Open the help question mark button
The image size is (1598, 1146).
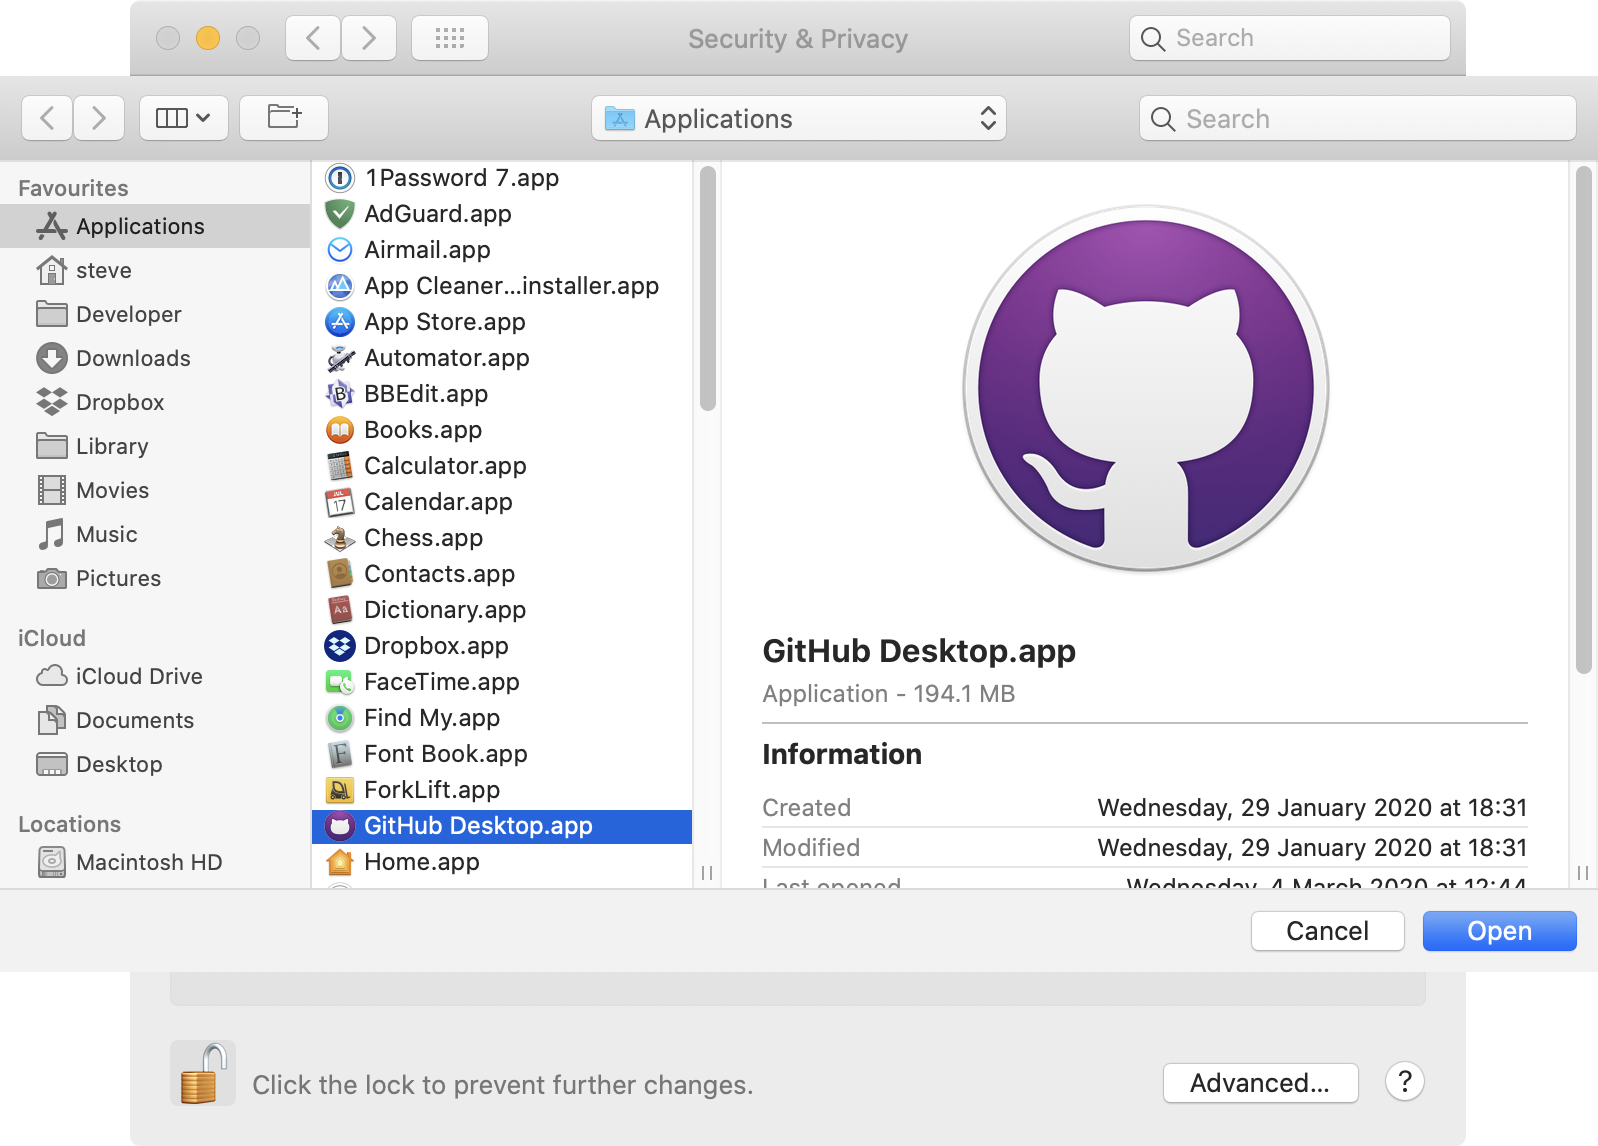tap(1404, 1082)
